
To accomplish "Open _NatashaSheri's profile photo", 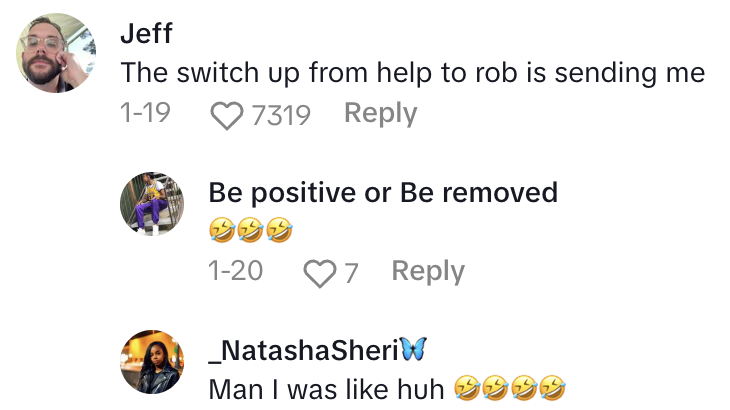I will tap(152, 362).
